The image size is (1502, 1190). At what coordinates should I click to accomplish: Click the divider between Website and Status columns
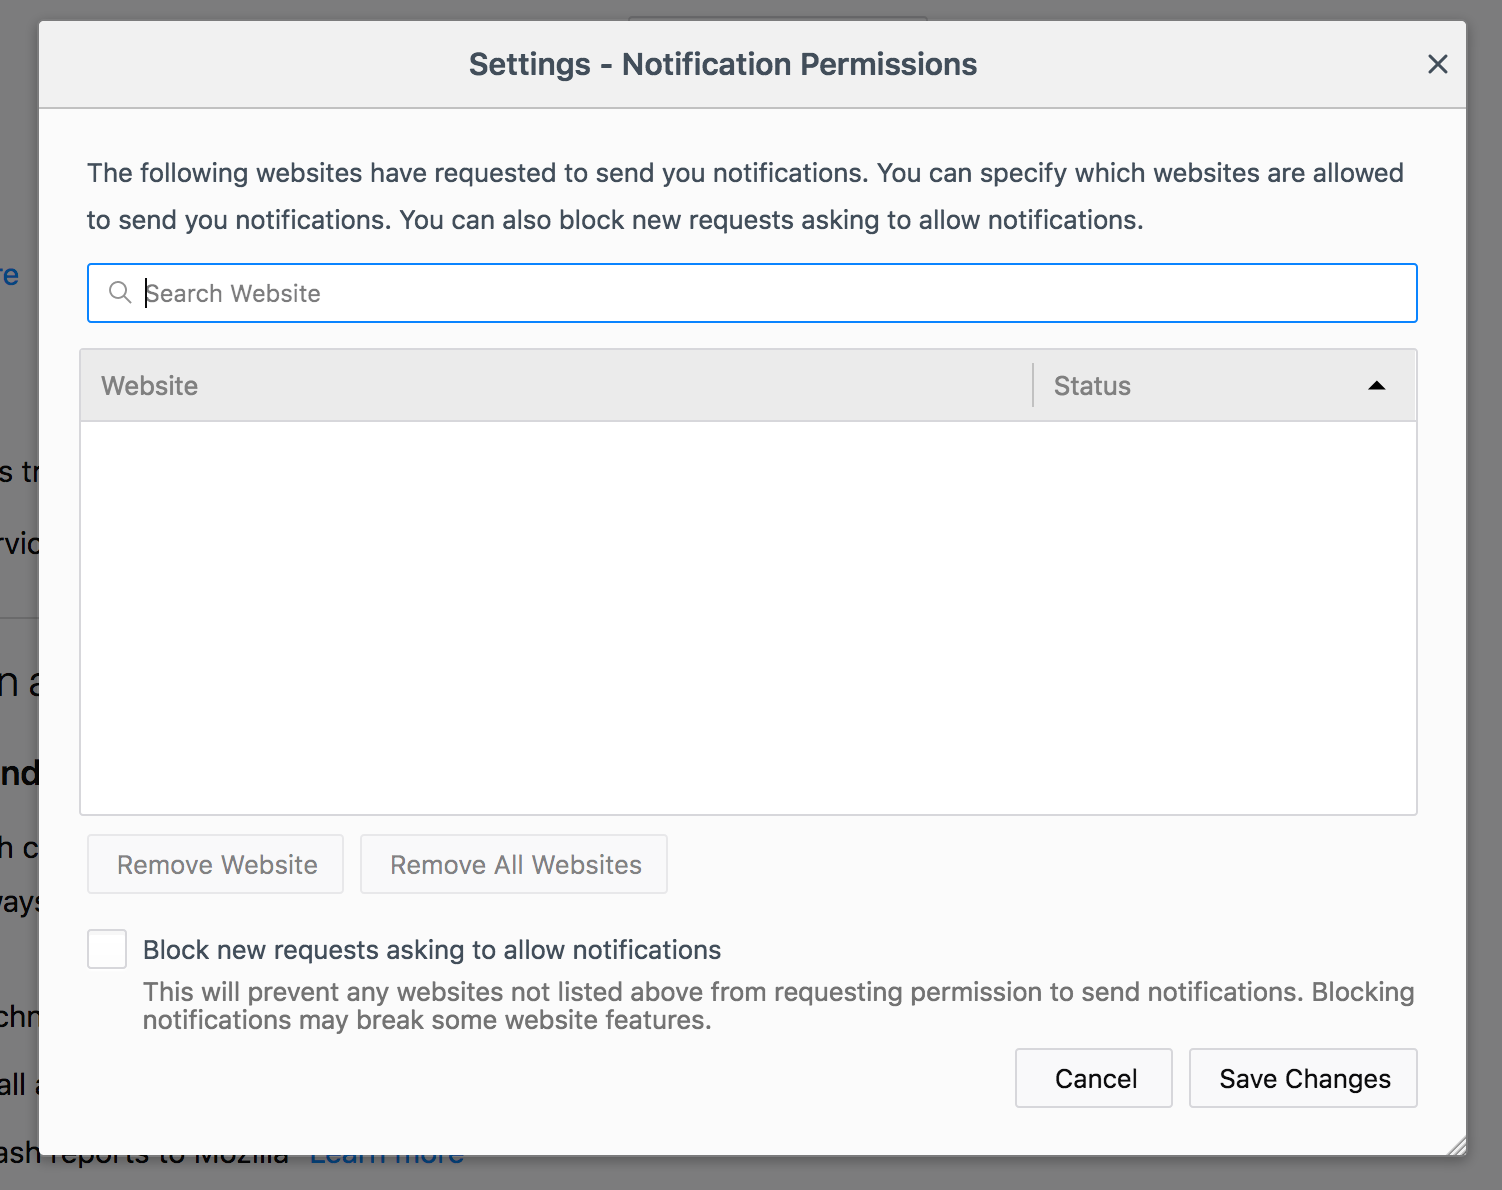1033,386
